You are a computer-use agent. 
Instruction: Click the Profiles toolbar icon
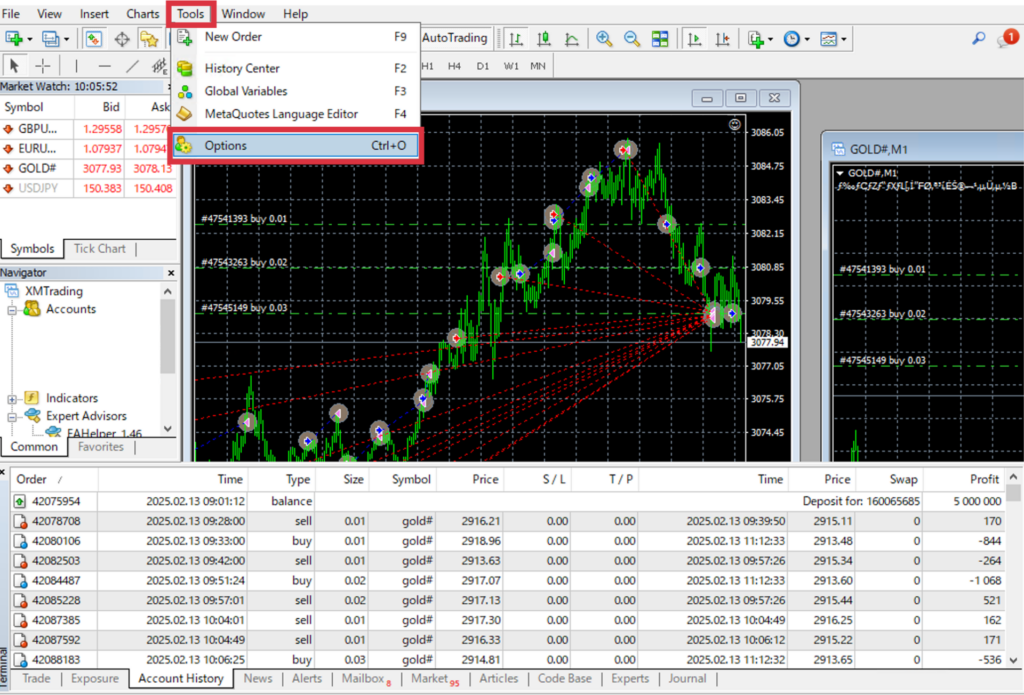(50, 39)
